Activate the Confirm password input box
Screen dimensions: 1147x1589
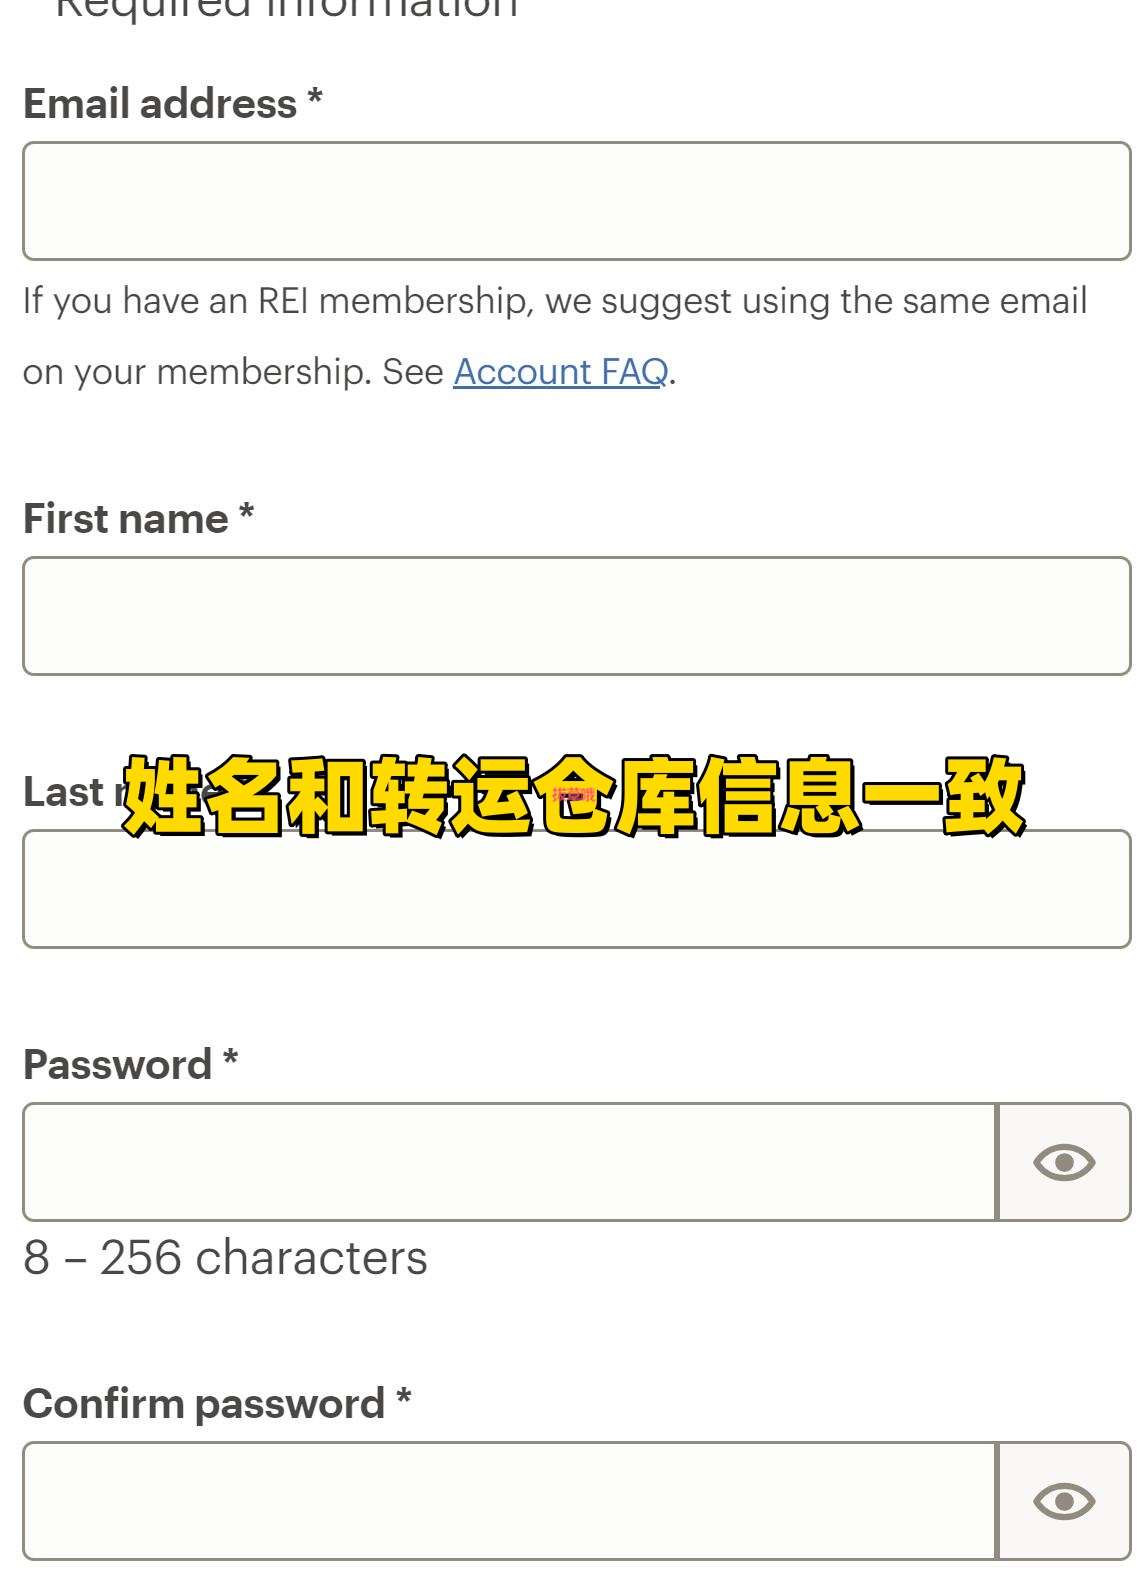[510, 1501]
